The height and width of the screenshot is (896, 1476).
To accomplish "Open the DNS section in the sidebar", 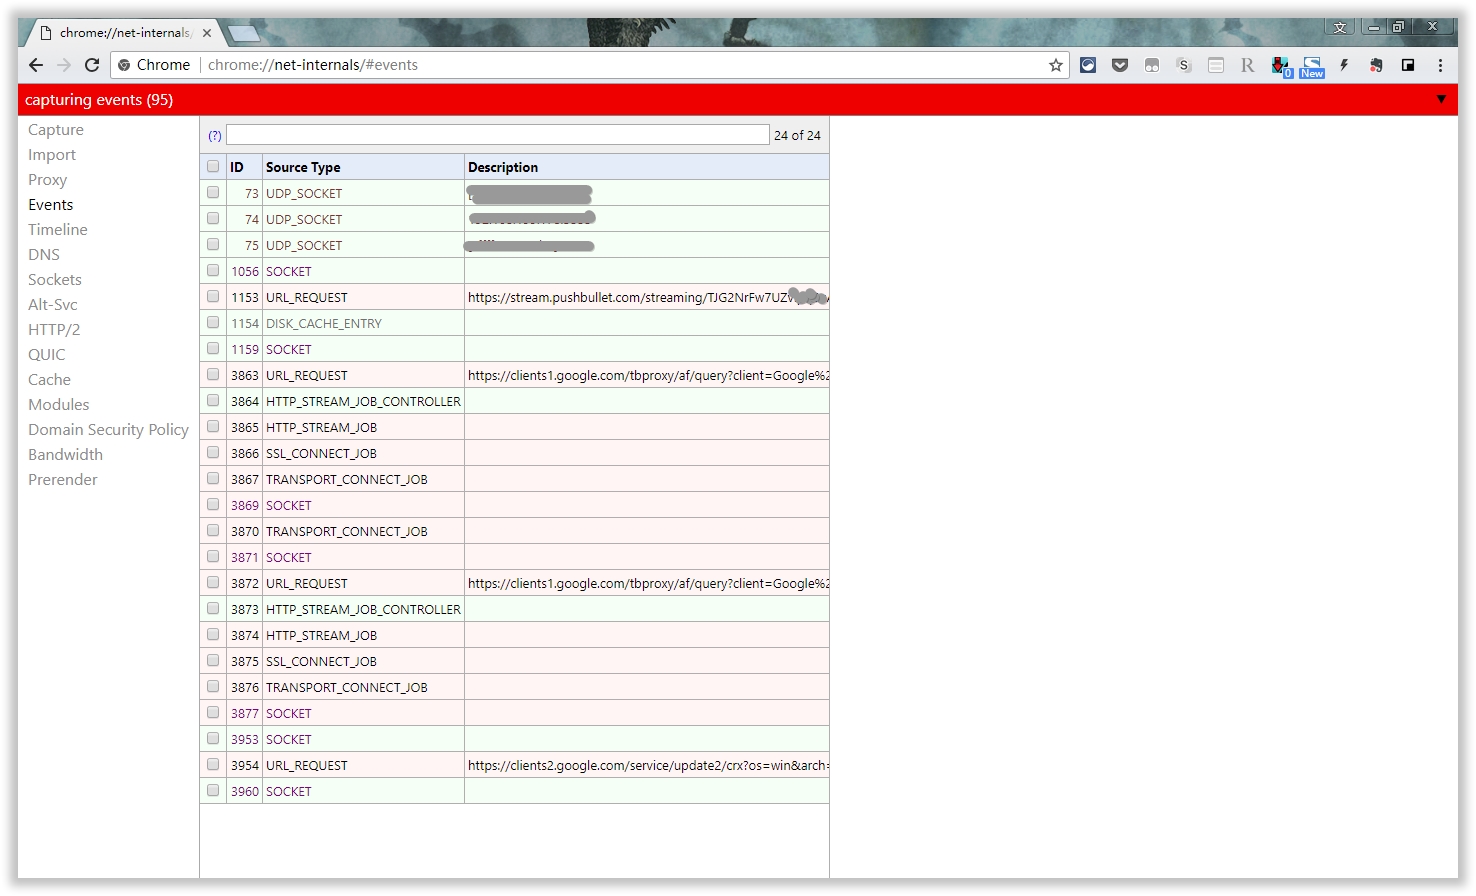I will (44, 255).
